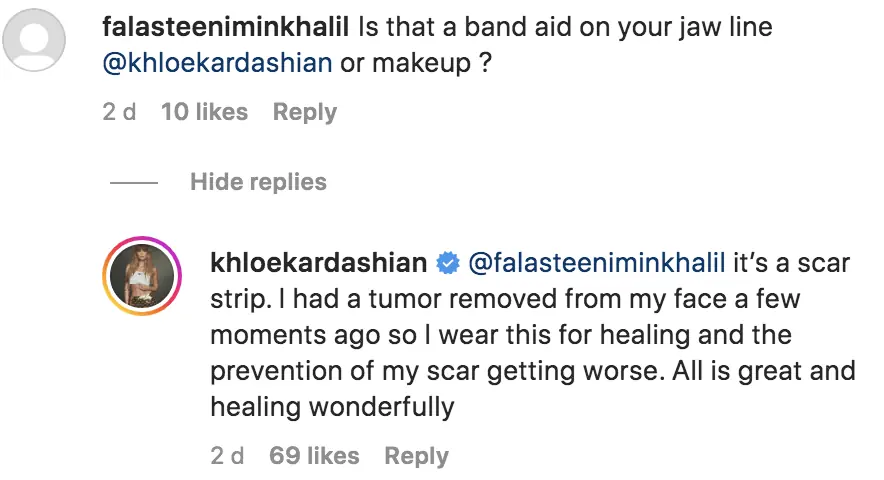Click the 'healing wonderfully' text in the reply
Screen dimensions: 884x480
click(332, 407)
